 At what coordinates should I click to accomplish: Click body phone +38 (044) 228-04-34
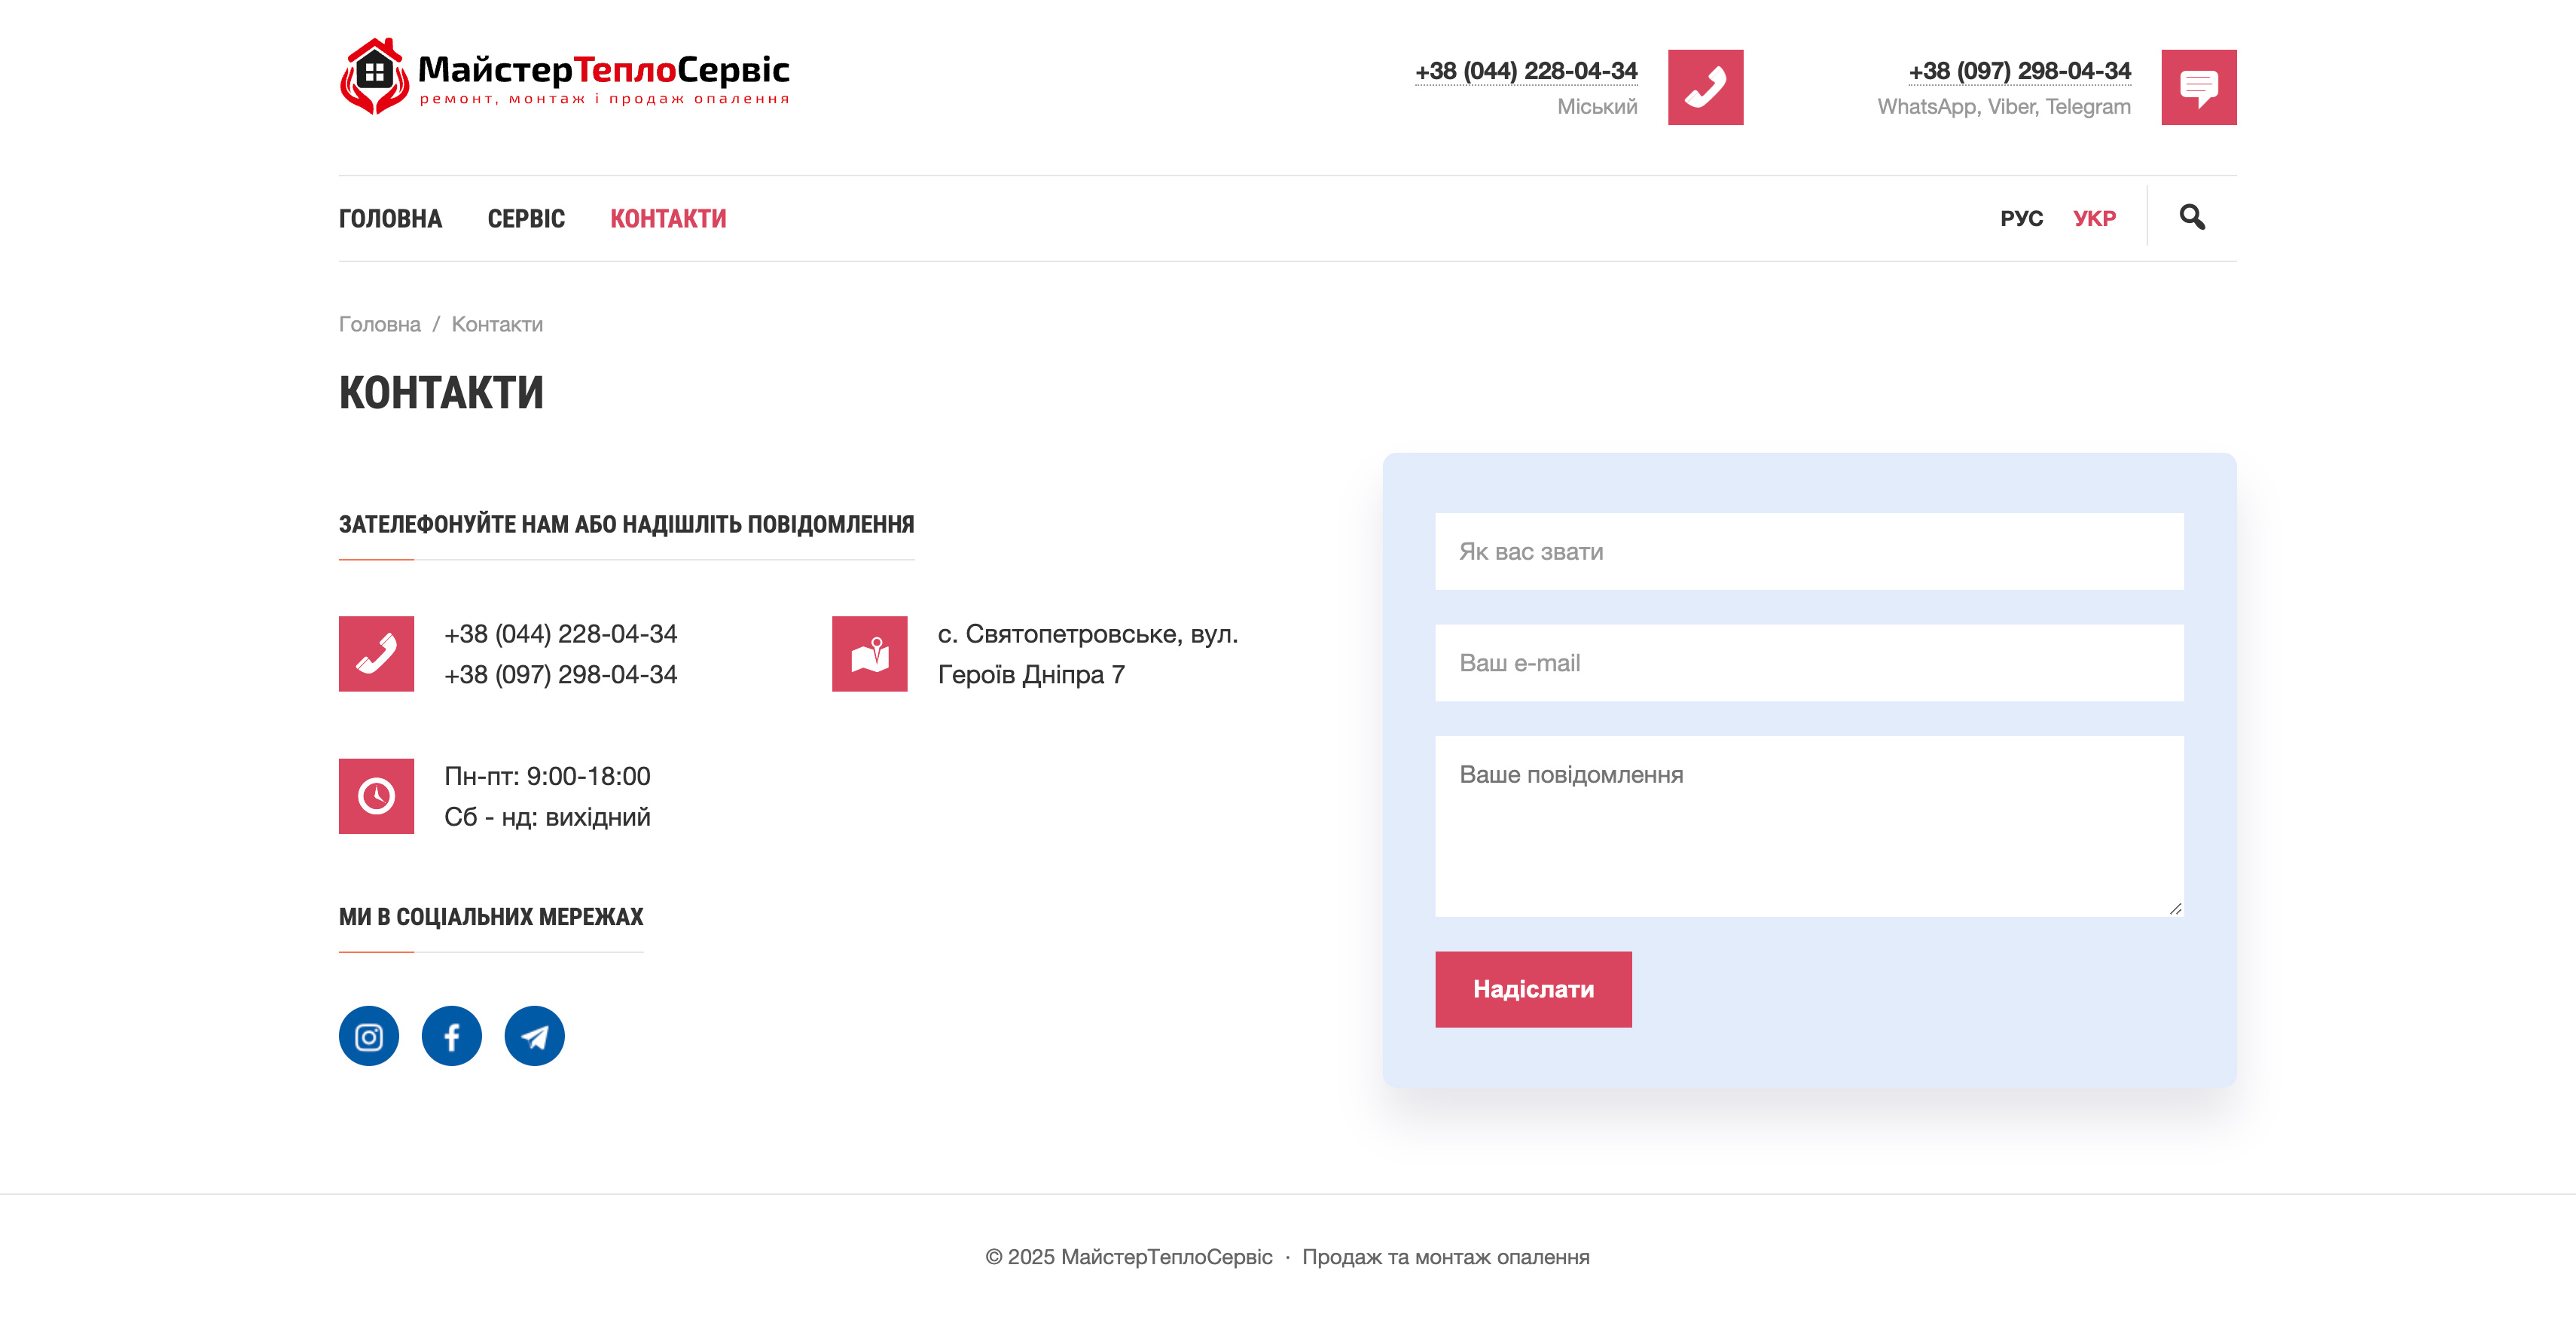click(560, 634)
